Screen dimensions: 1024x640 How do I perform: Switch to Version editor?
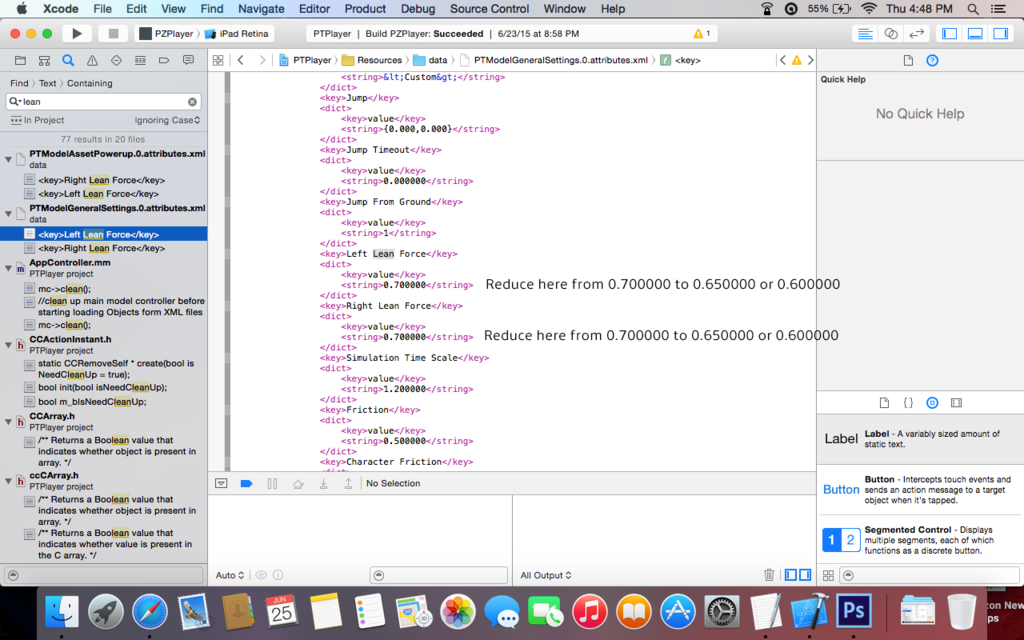[x=916, y=33]
